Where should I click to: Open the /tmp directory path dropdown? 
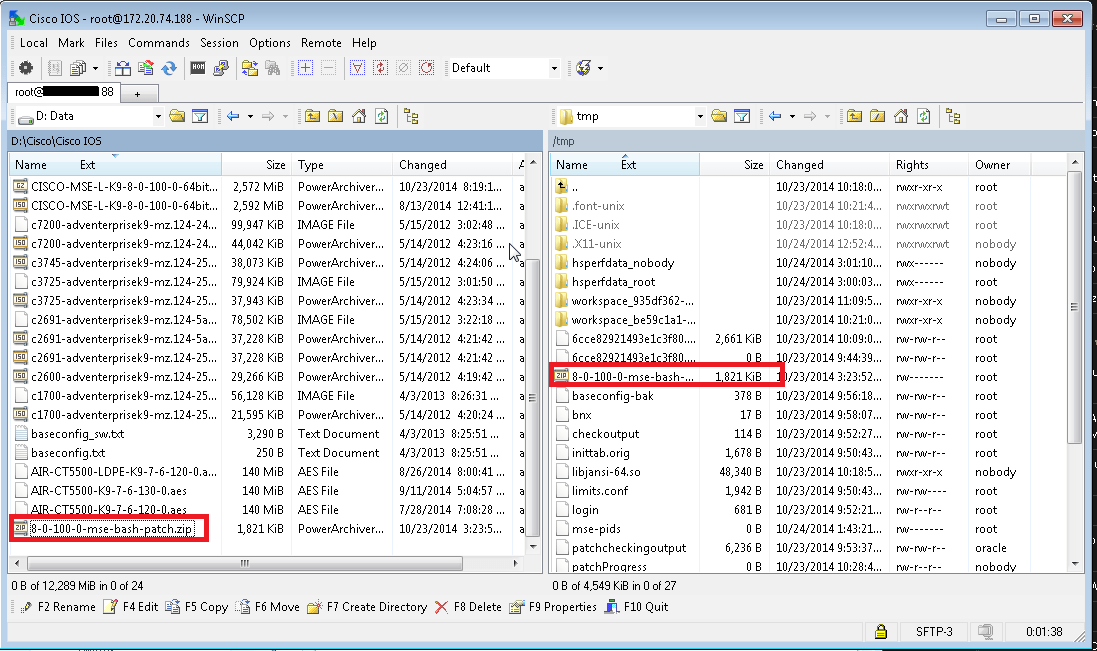point(700,116)
